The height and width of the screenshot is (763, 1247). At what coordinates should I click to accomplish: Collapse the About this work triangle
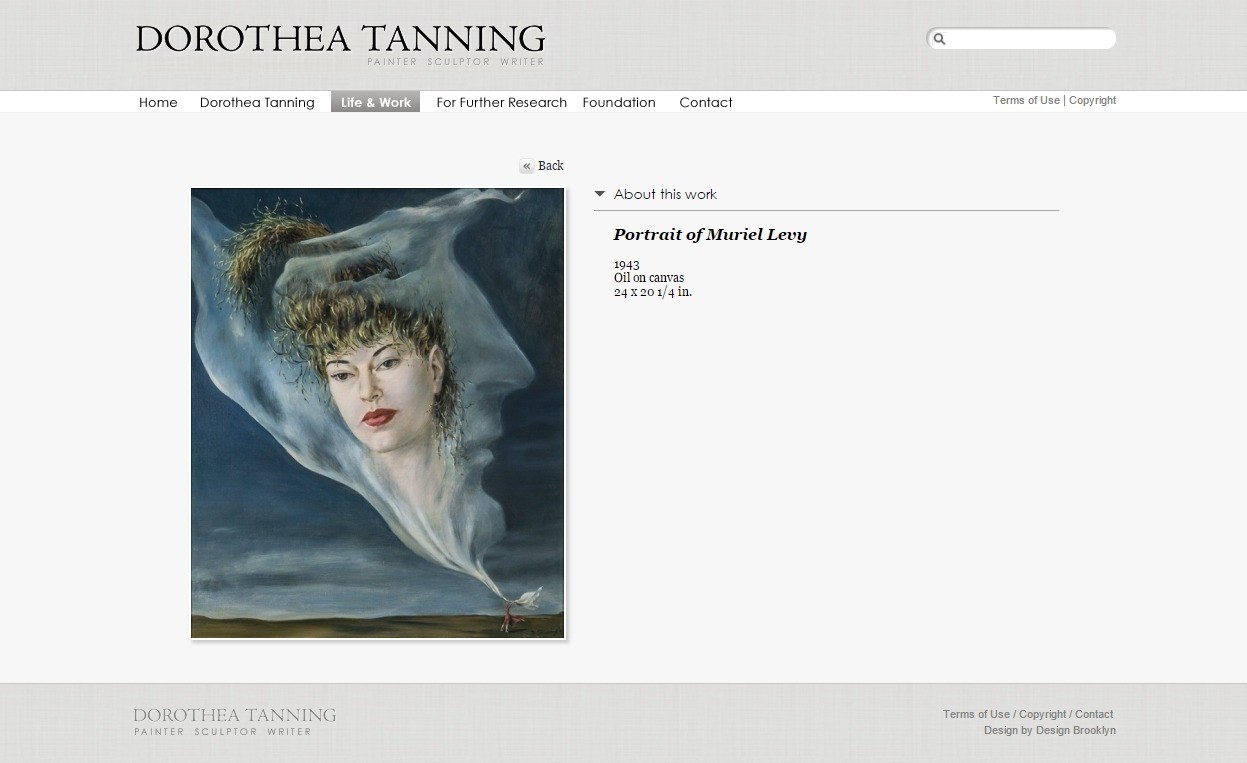[x=600, y=194]
